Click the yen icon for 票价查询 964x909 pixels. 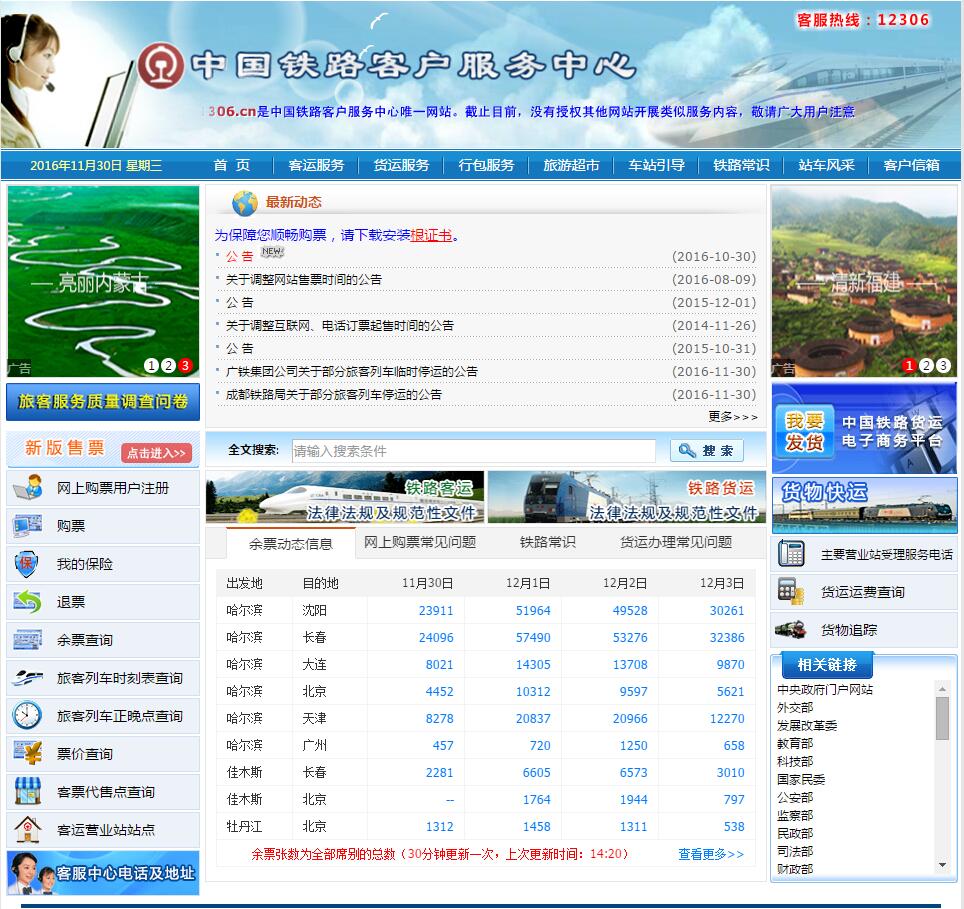[x=28, y=754]
